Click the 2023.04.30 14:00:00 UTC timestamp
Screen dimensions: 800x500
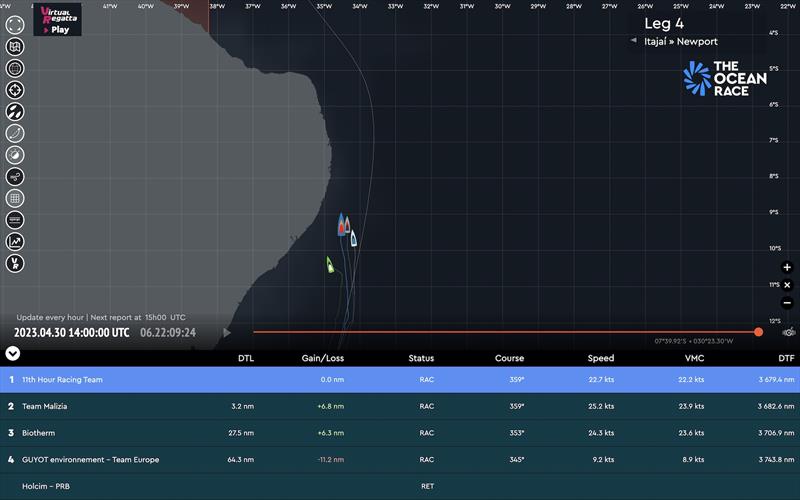pos(71,333)
